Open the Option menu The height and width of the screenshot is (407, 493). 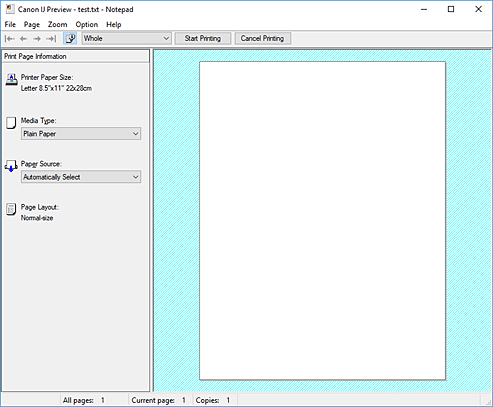coord(87,24)
